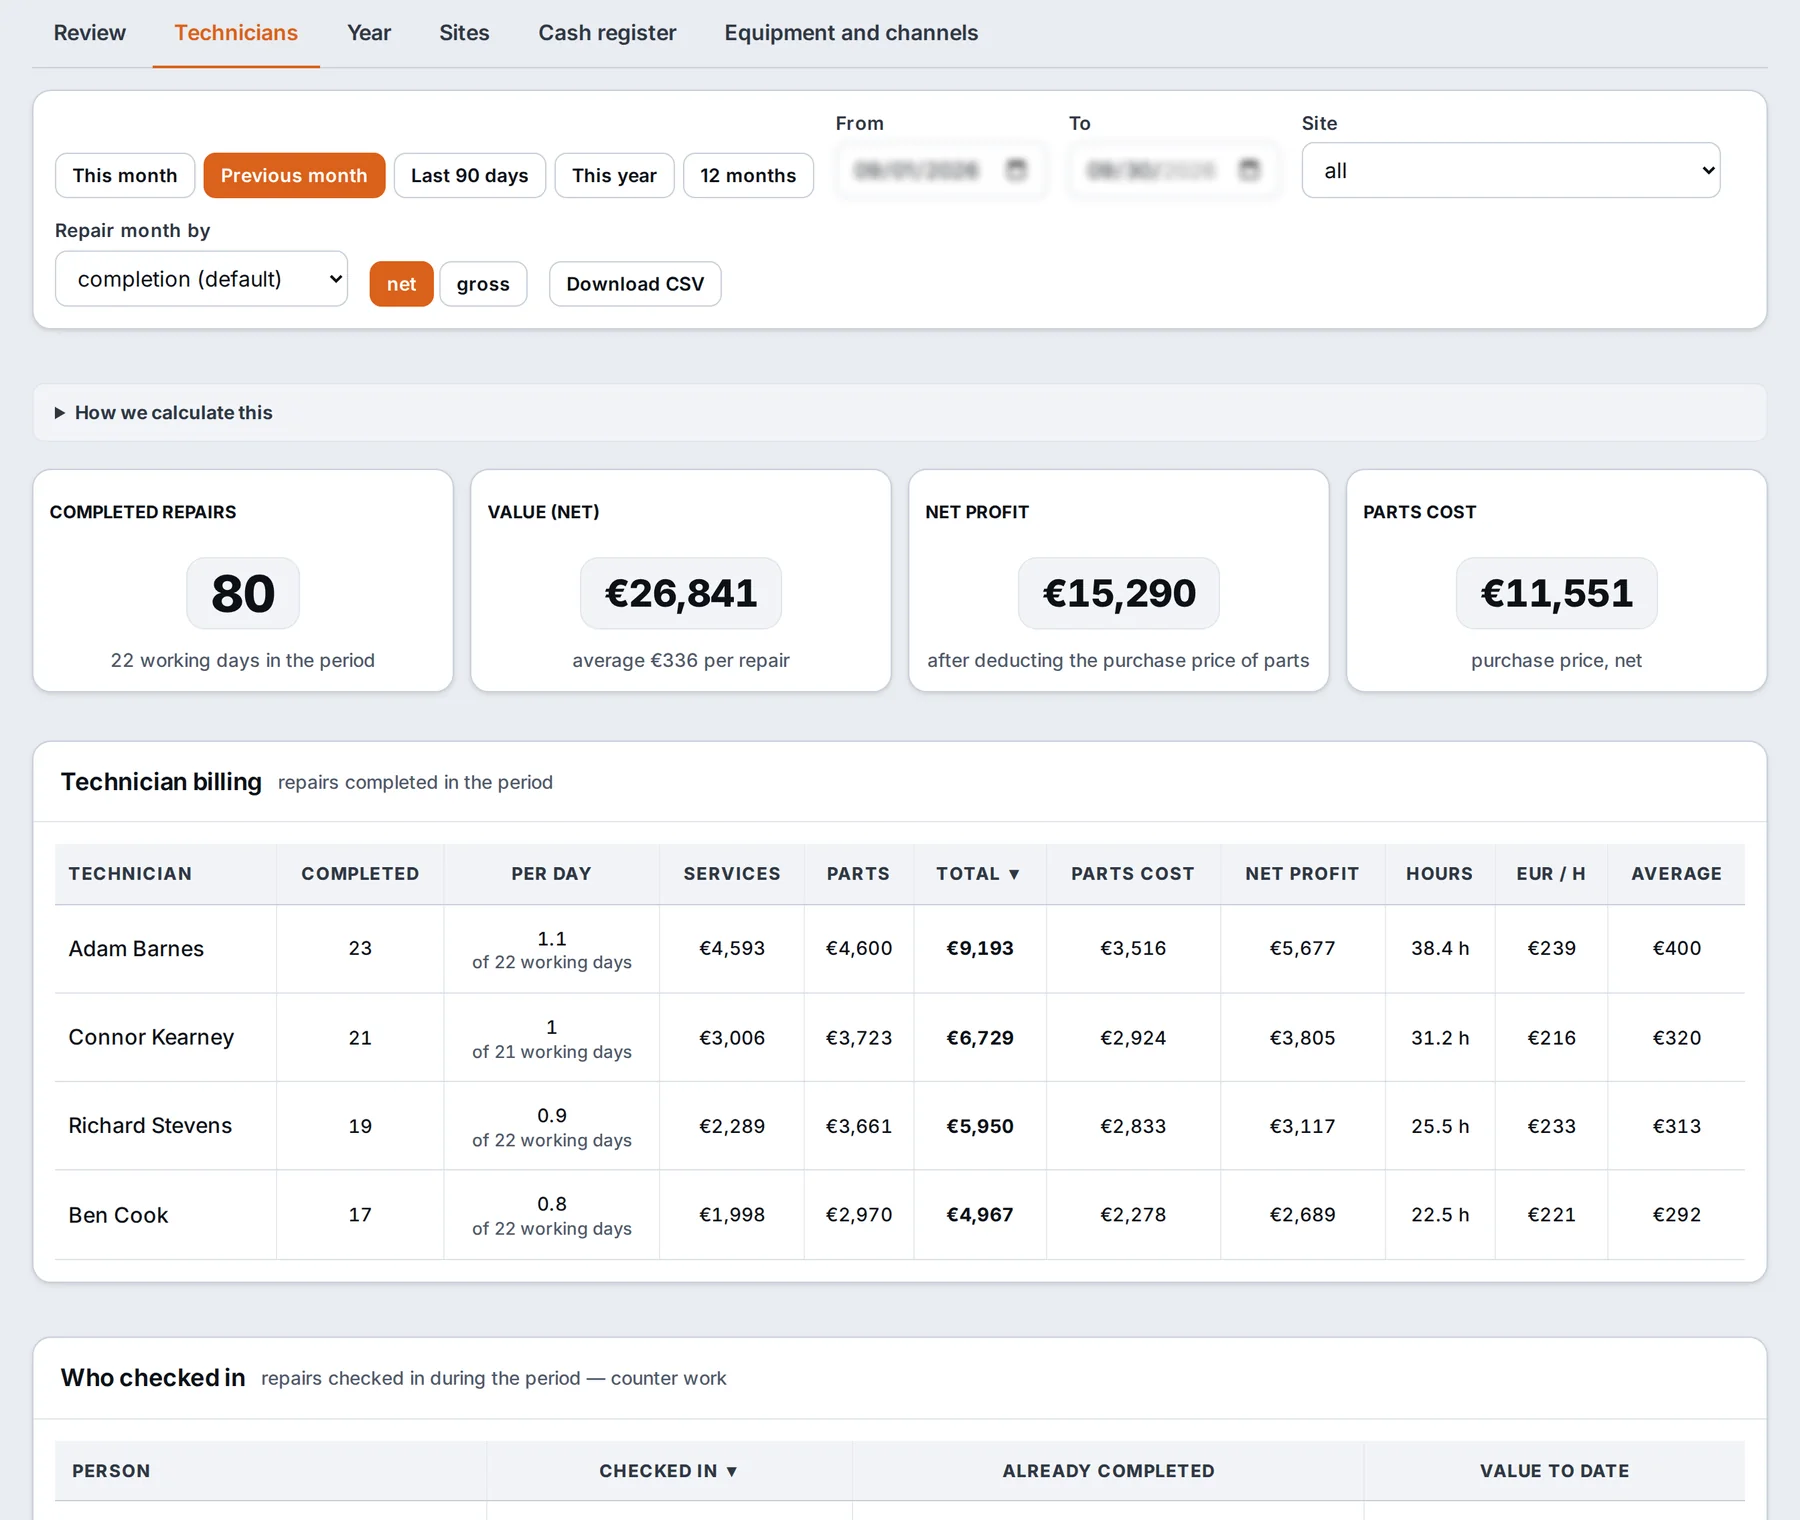The height and width of the screenshot is (1520, 1800).
Task: Select Richard Stevens in the table
Action: pos(150,1126)
